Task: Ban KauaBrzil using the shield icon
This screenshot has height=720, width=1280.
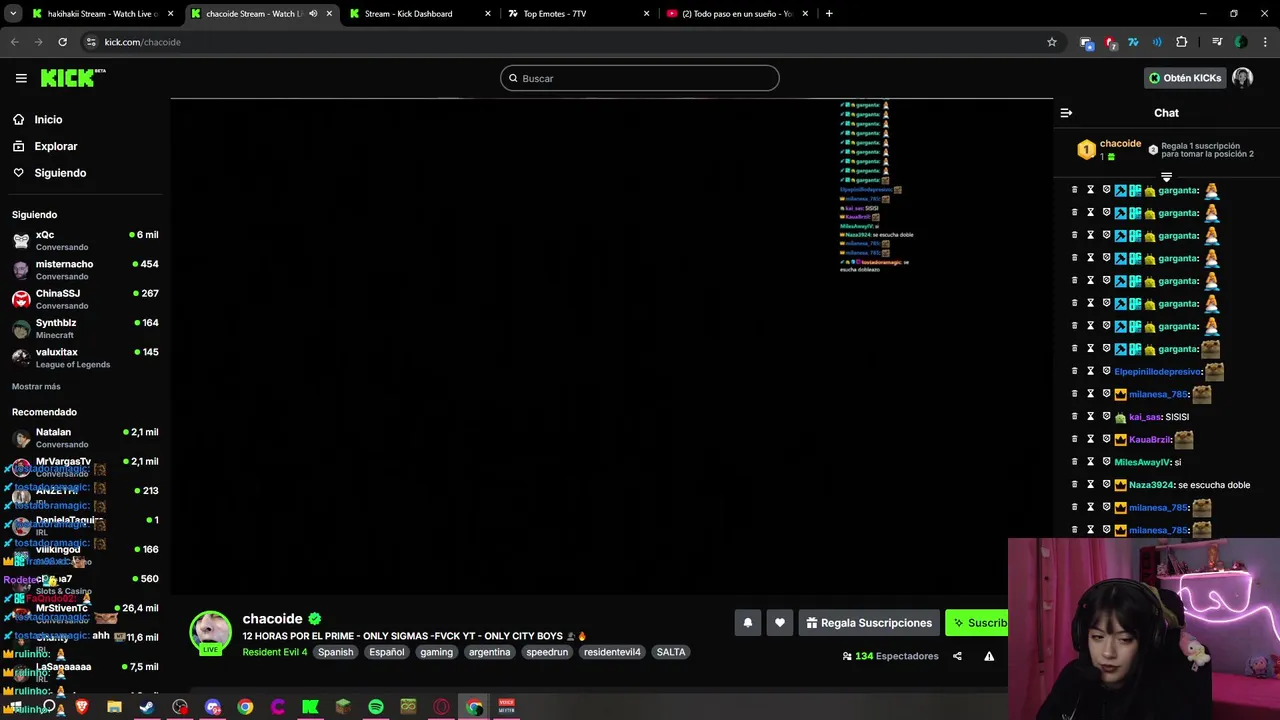Action: click(x=1106, y=439)
